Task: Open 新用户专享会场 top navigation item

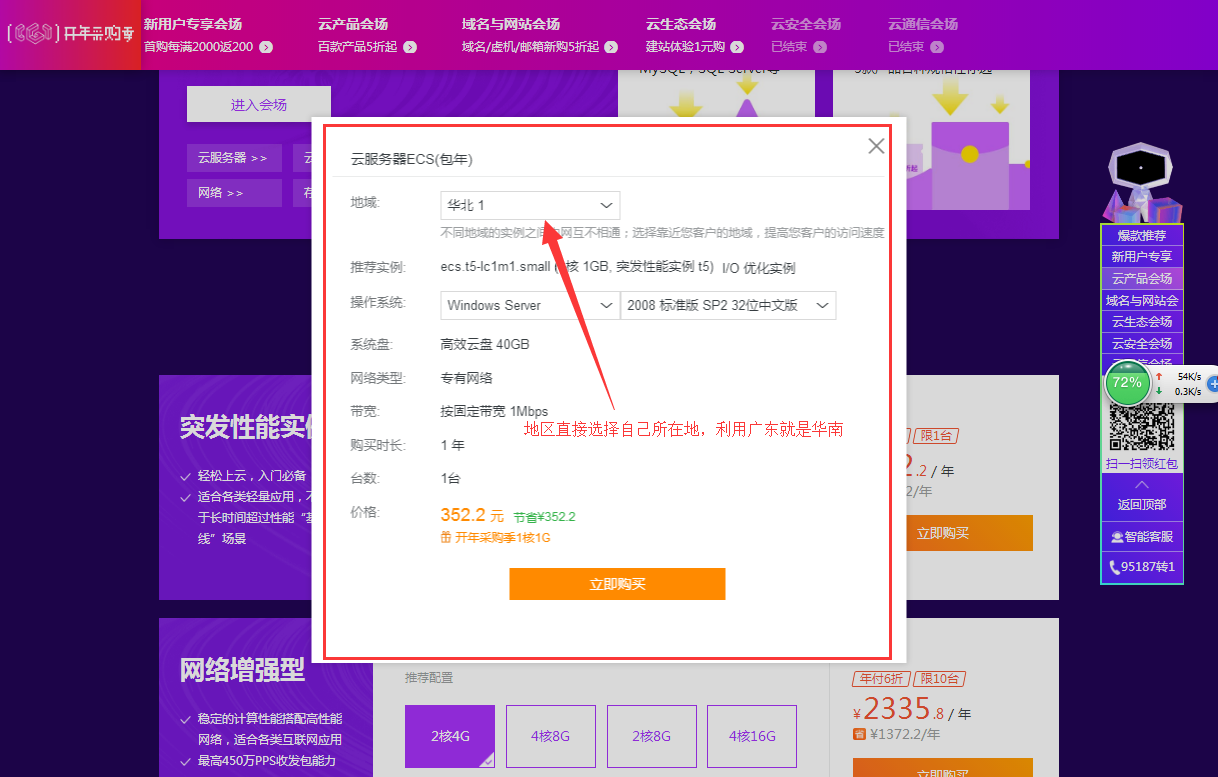Action: click(193, 24)
